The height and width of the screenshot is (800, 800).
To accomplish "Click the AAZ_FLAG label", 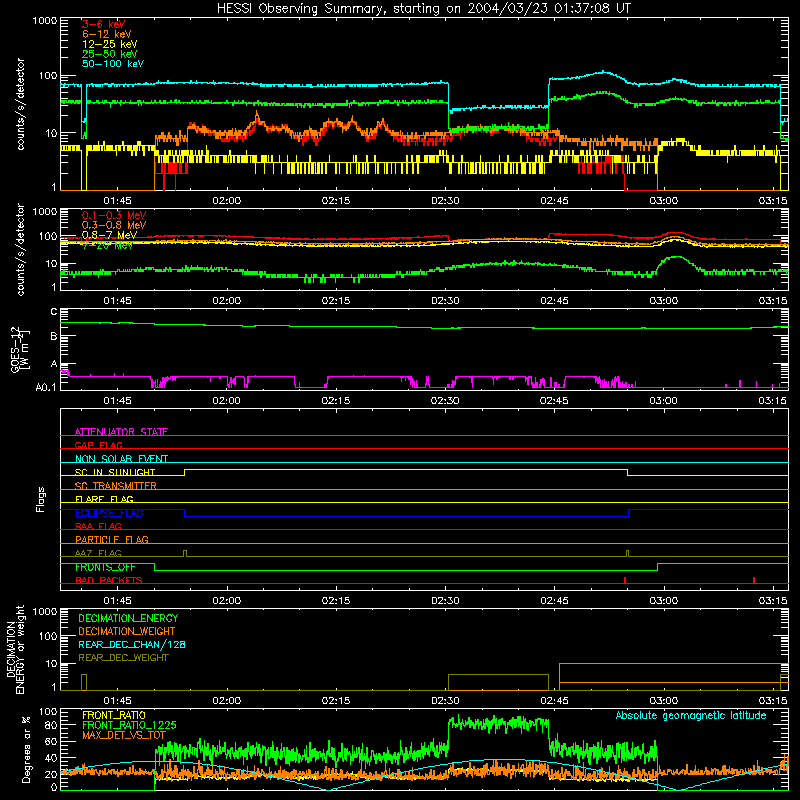I will coord(98,553).
